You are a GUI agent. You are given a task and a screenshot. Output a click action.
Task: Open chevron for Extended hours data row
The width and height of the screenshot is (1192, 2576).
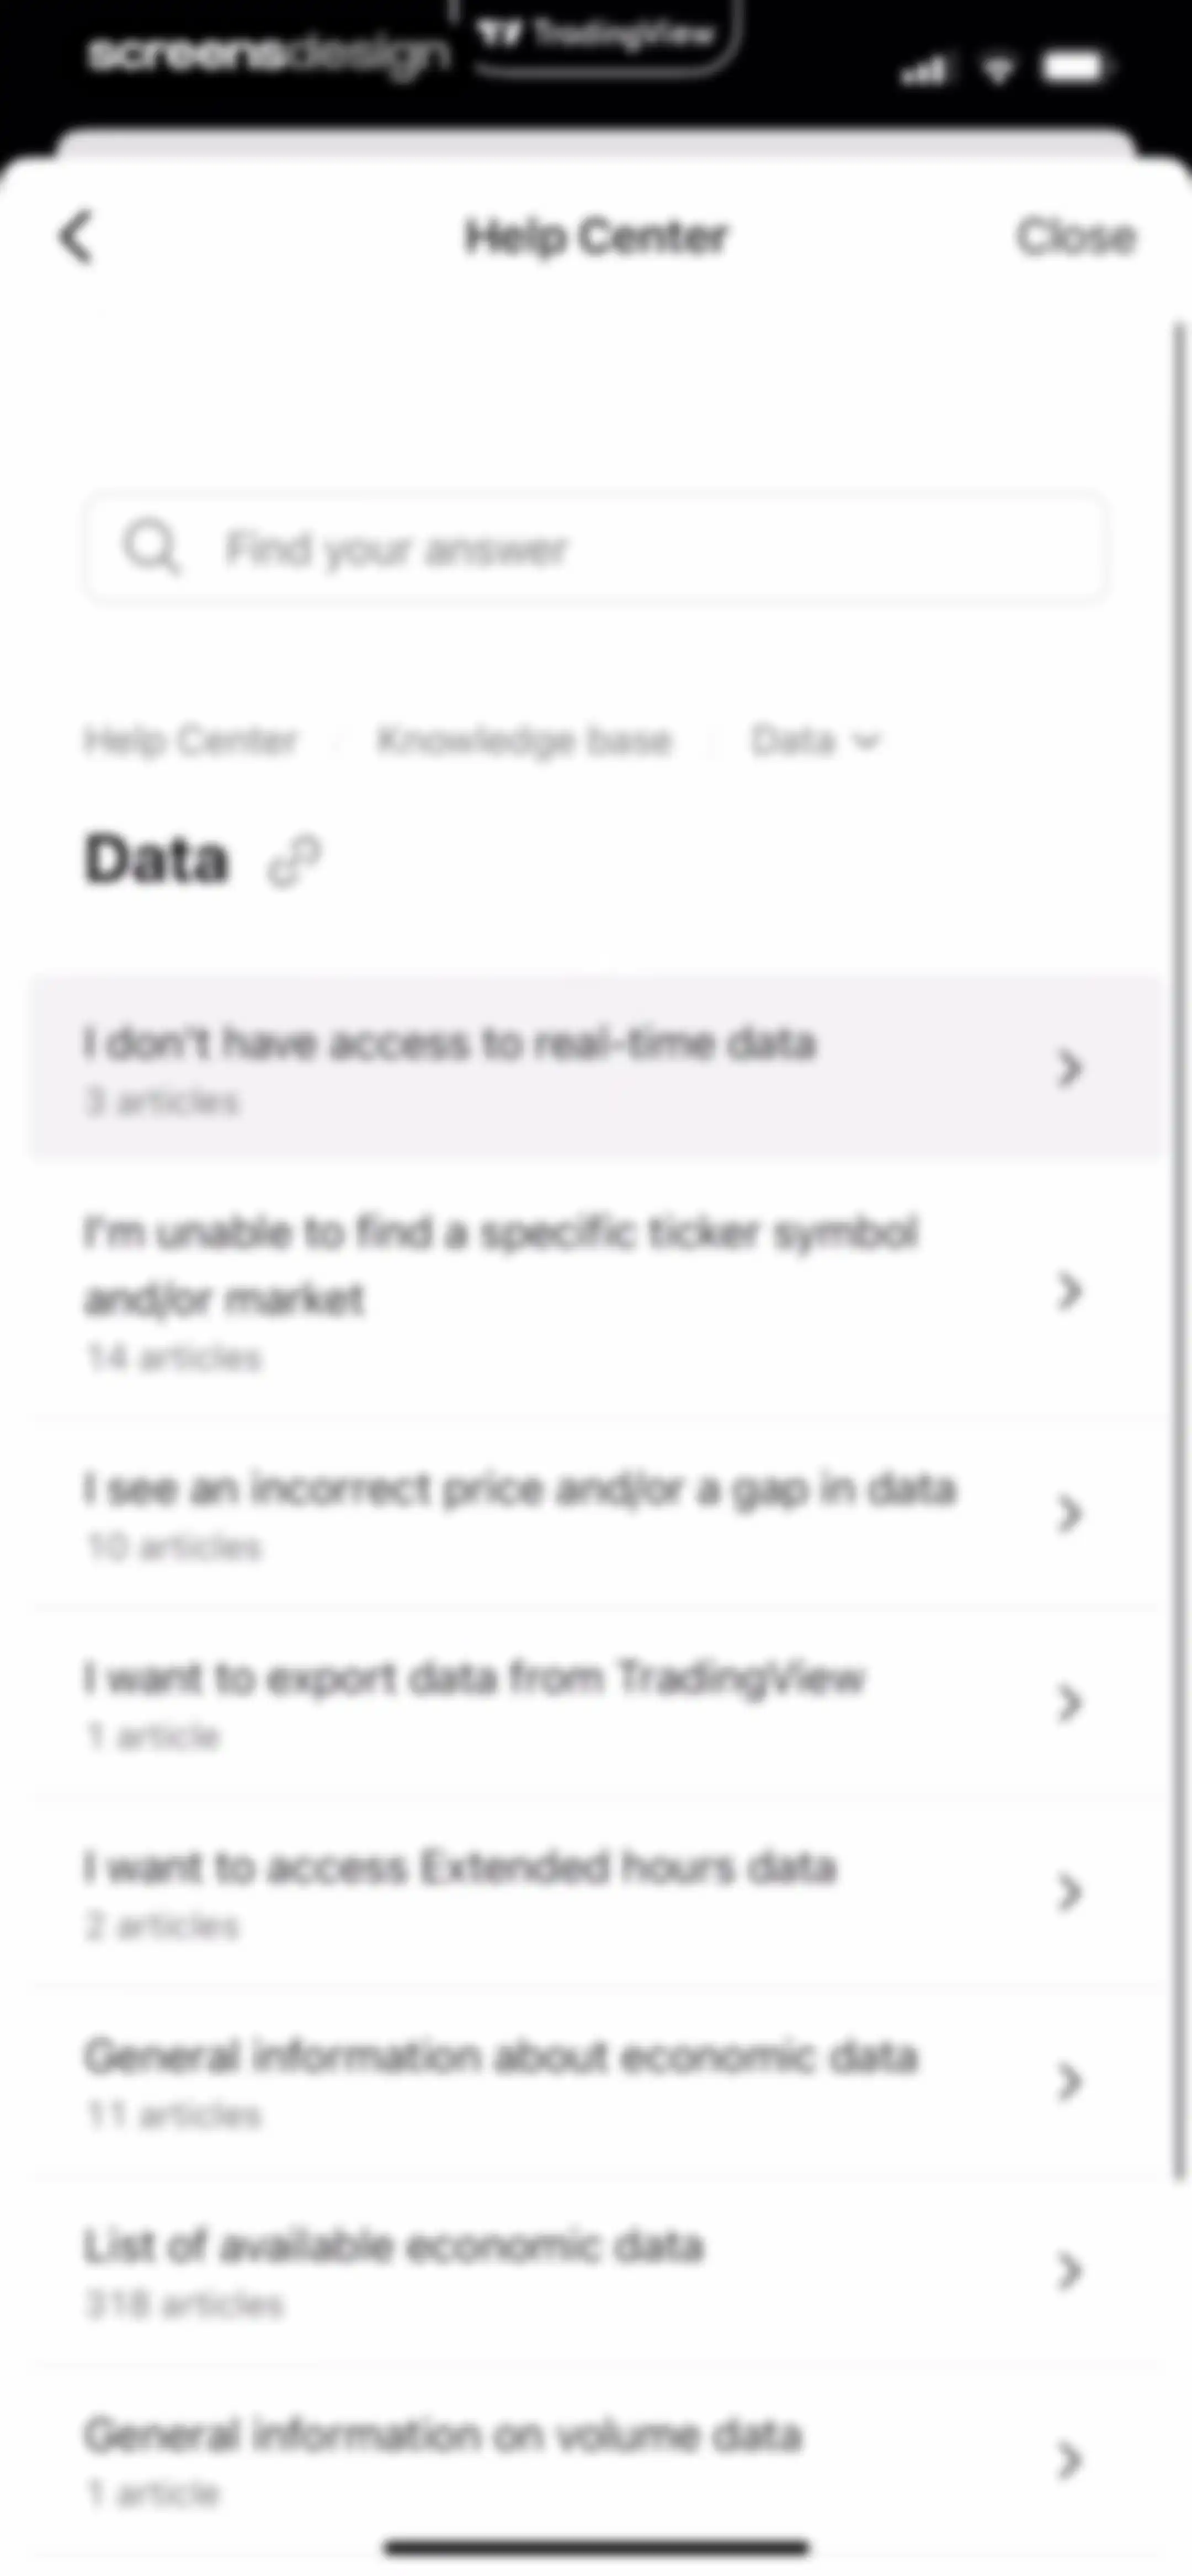1069,1892
